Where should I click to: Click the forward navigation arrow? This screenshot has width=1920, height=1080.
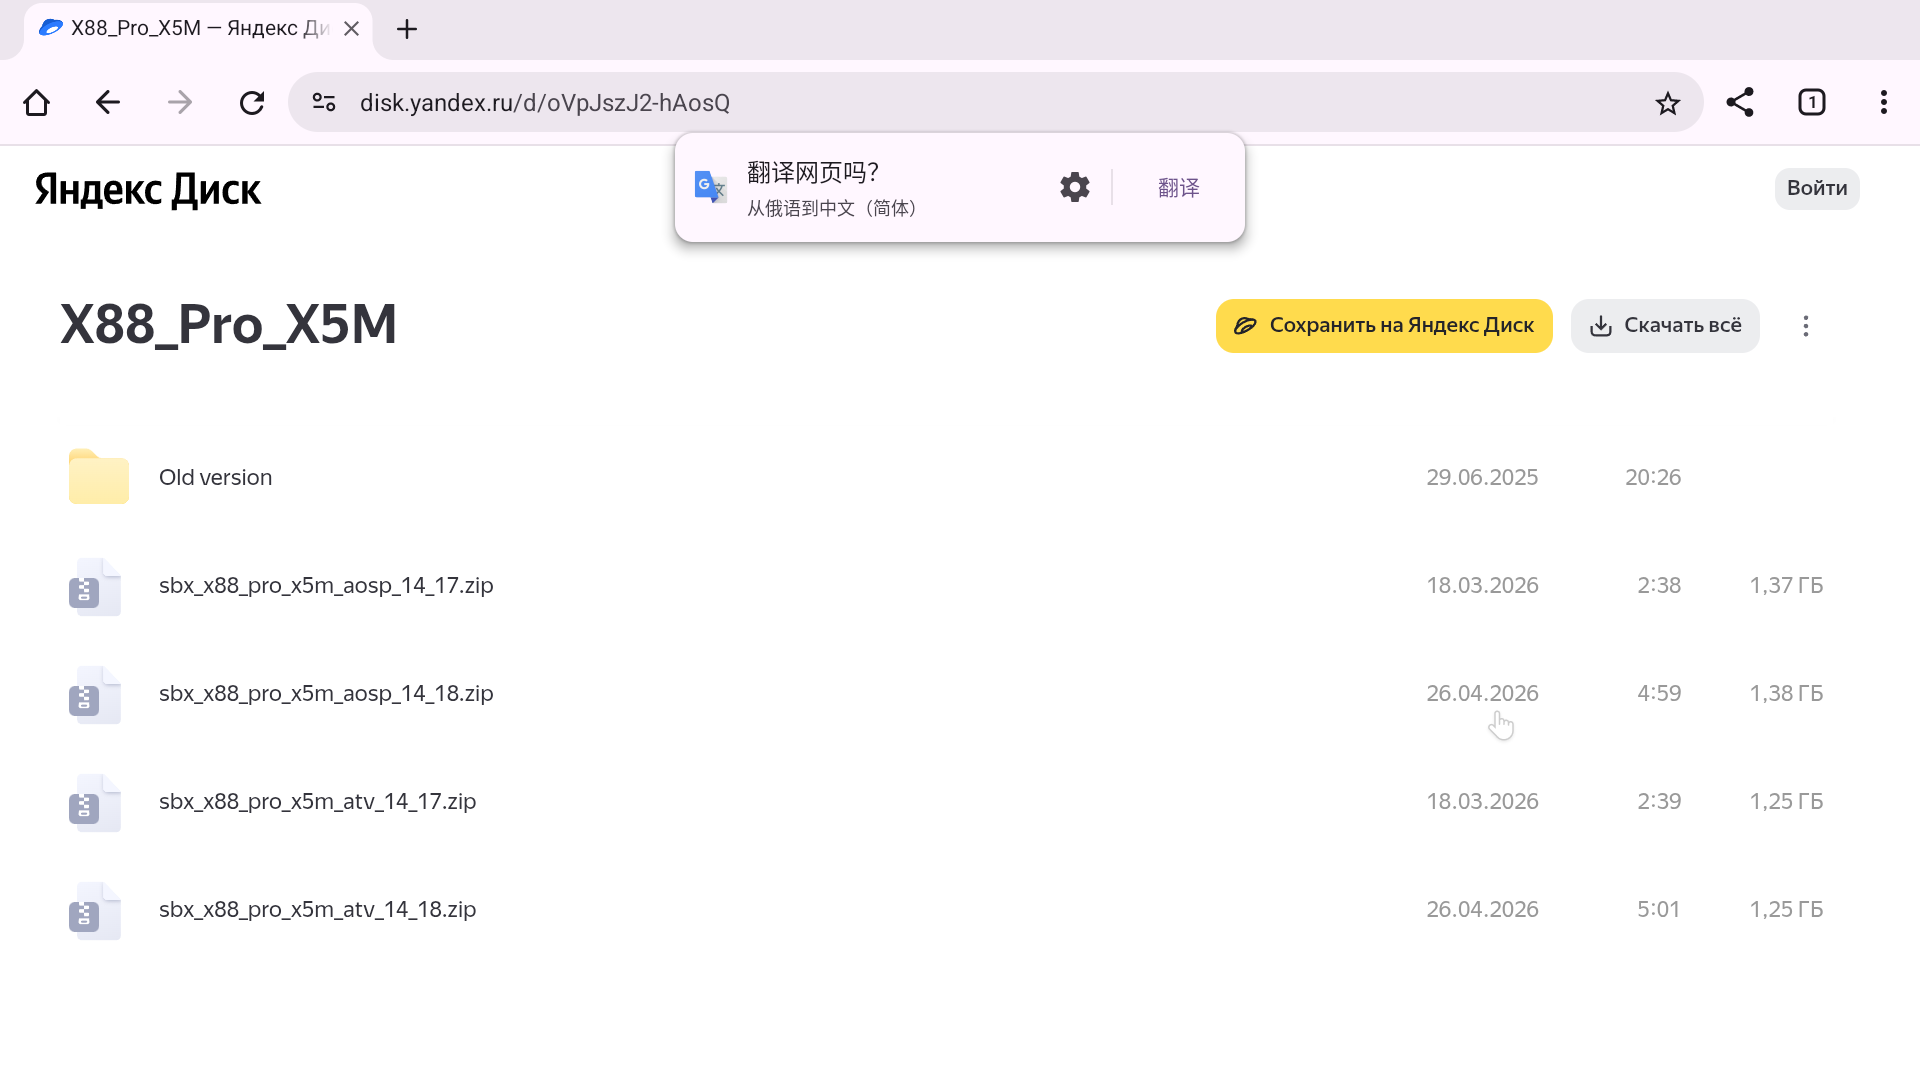point(180,103)
